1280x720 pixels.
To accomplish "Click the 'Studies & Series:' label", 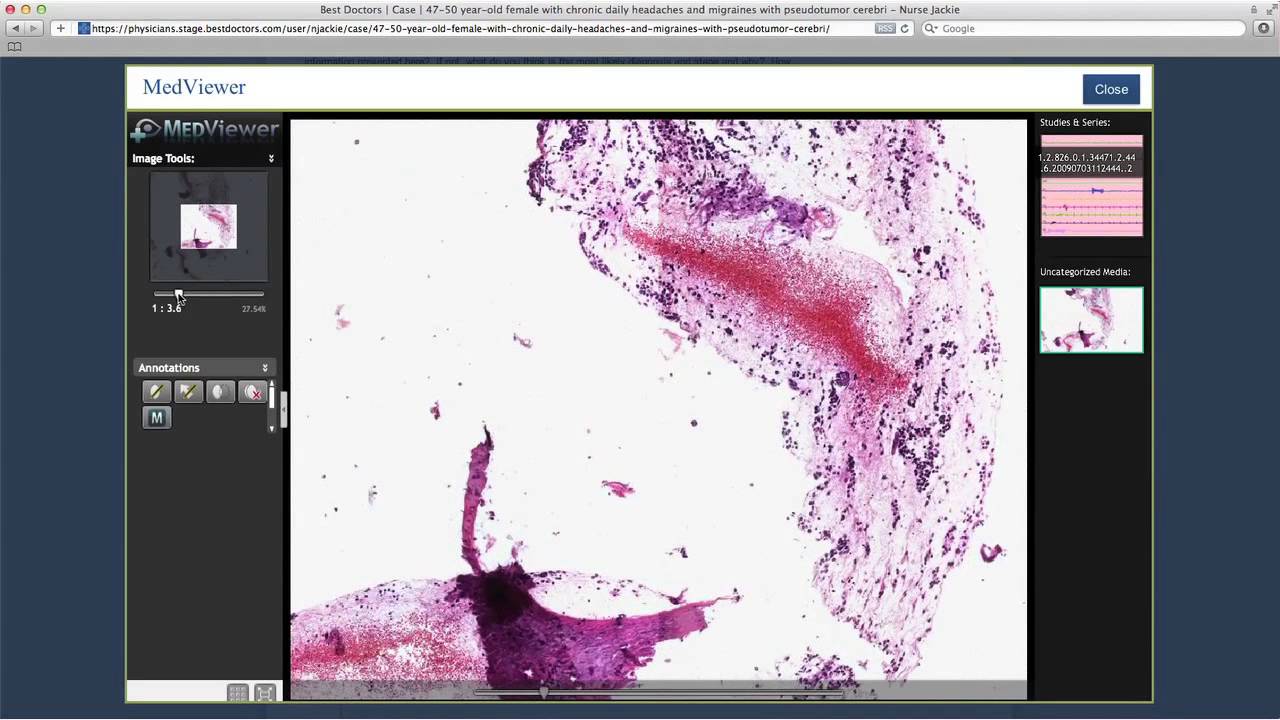I will [x=1075, y=122].
